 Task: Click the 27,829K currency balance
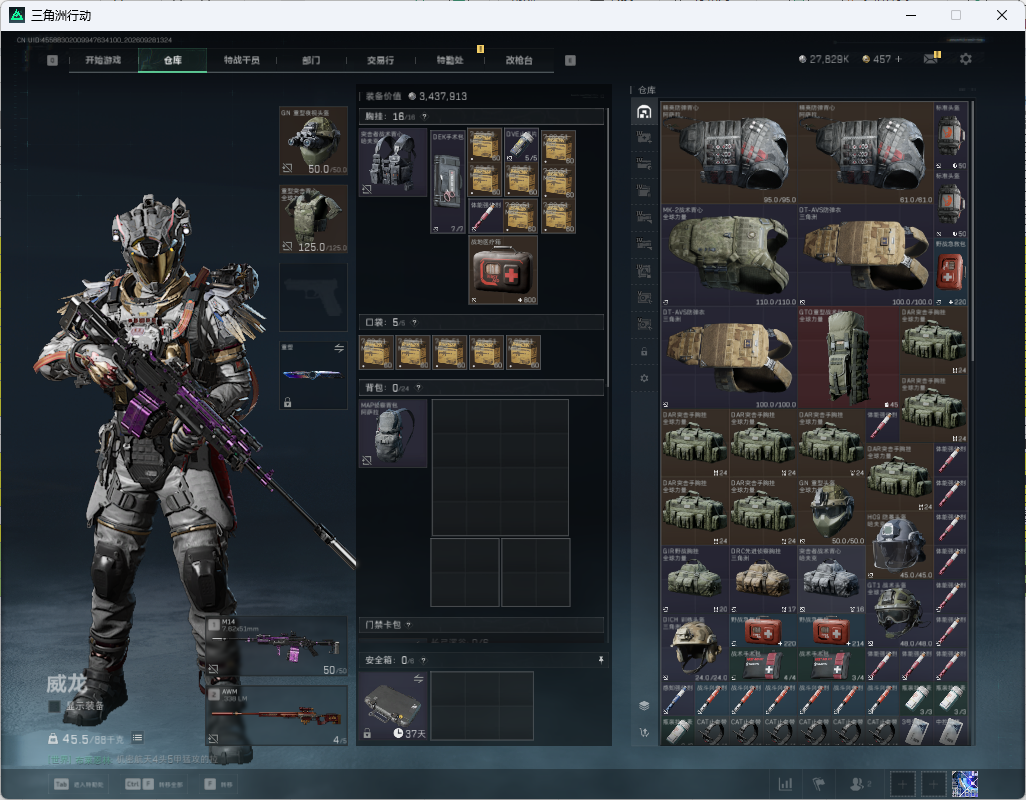pos(824,59)
